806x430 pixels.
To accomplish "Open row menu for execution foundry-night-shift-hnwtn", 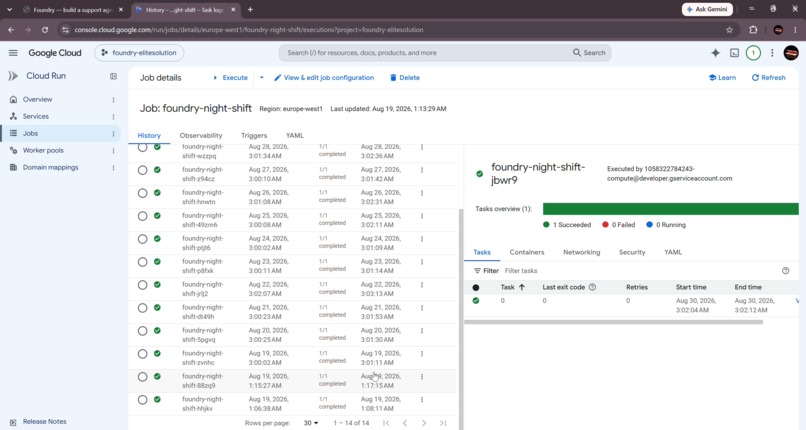I will click(x=422, y=193).
